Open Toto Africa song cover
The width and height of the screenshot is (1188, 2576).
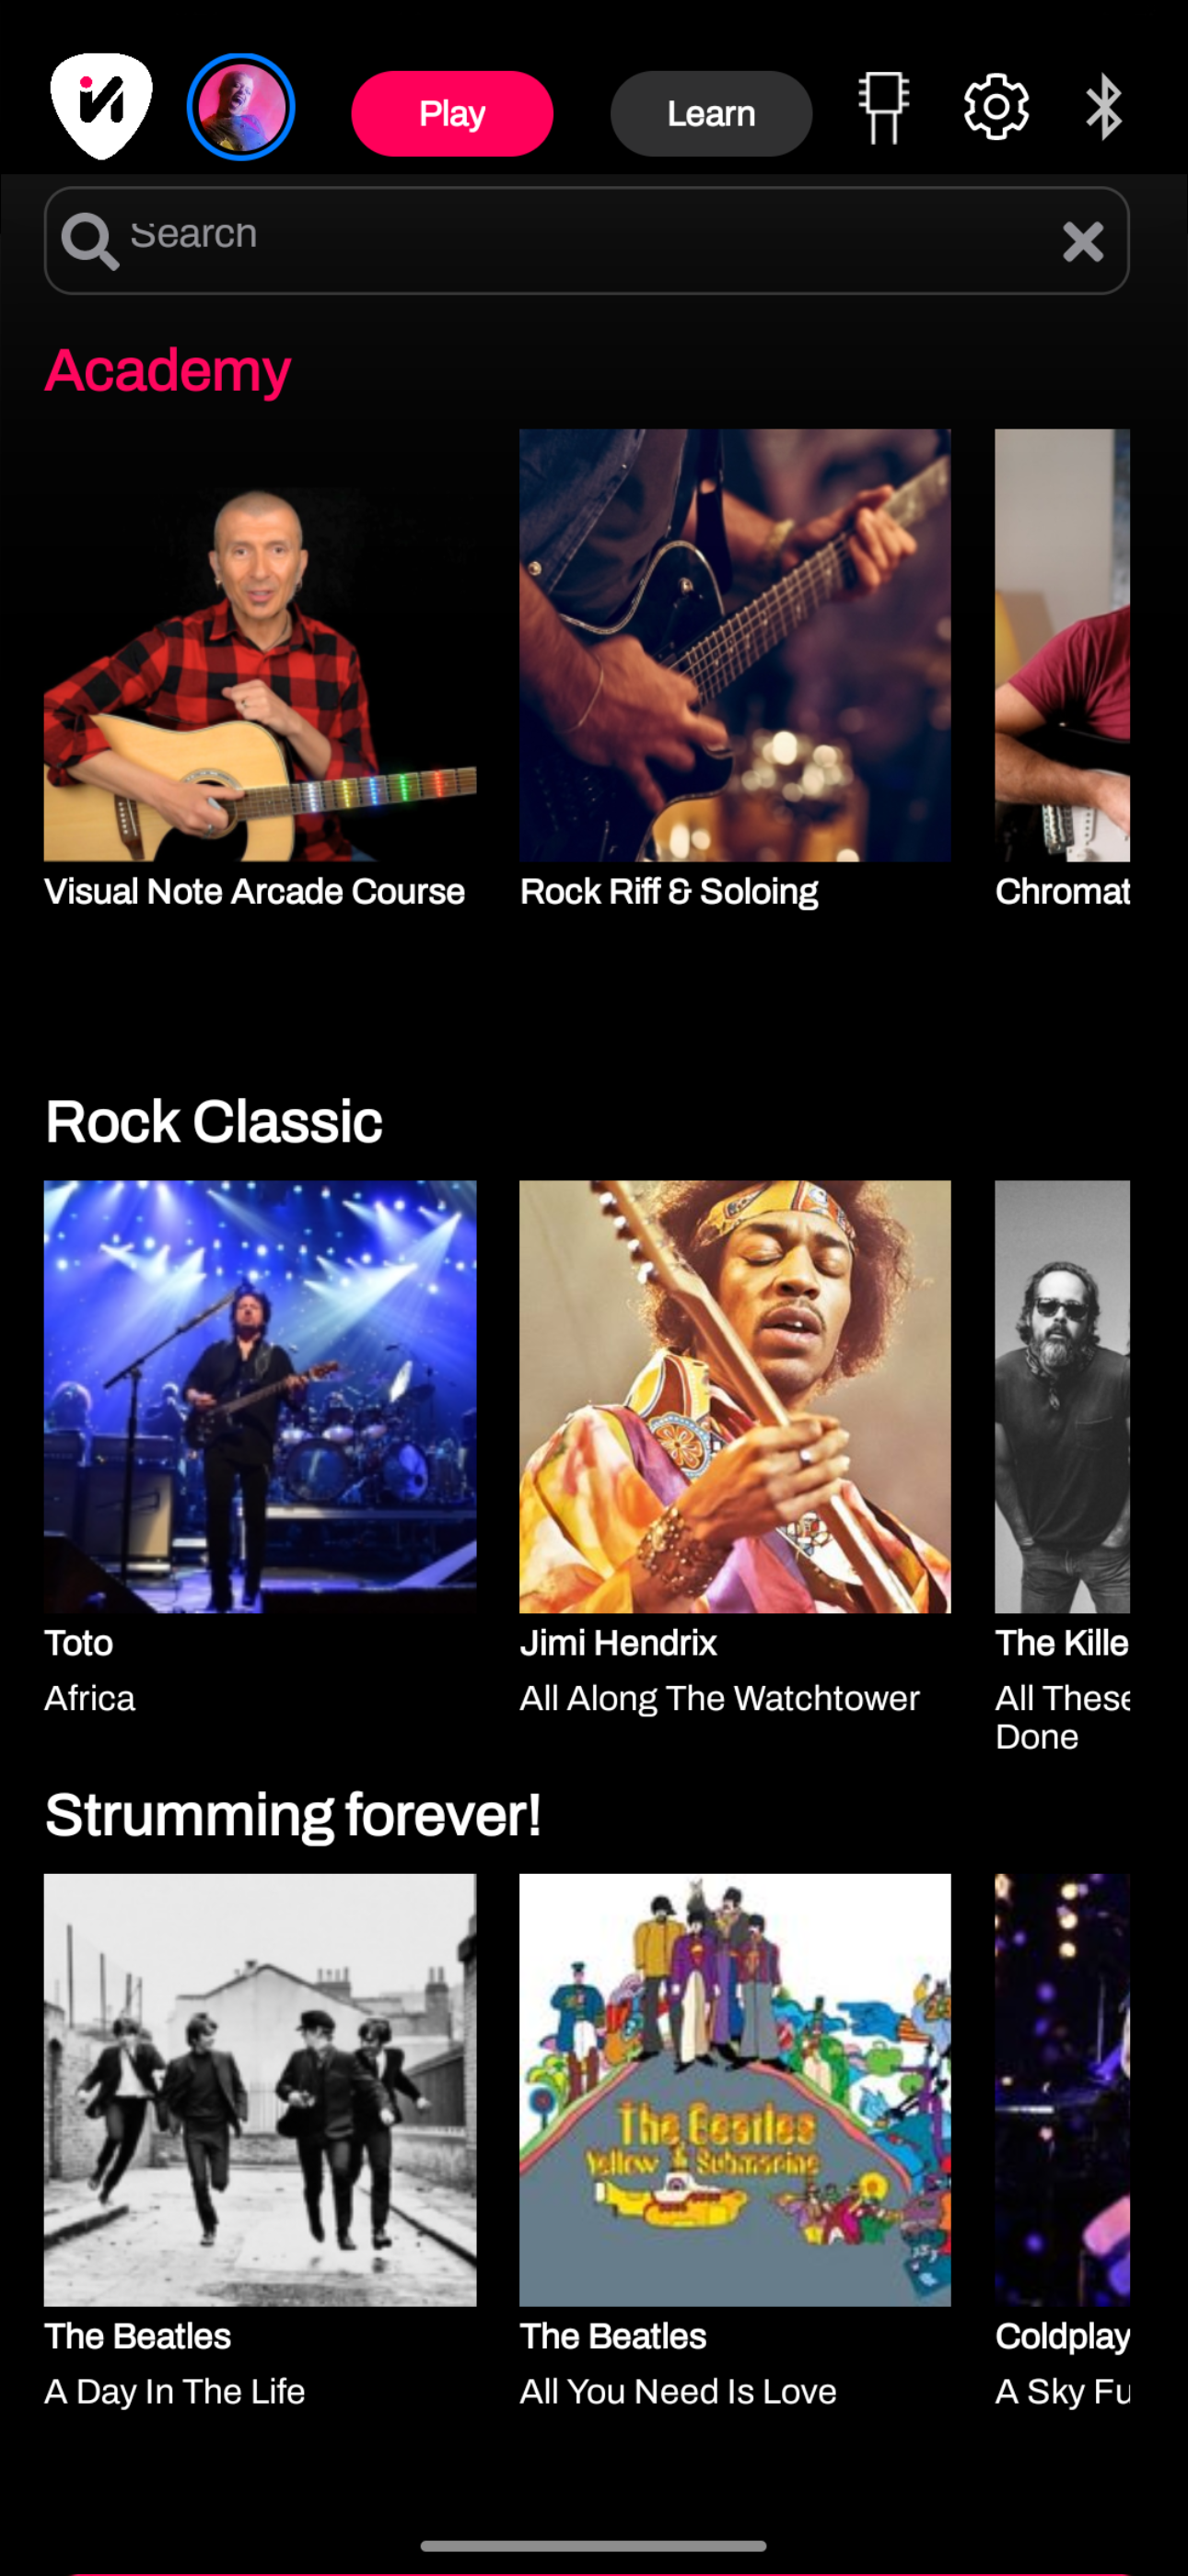[260, 1396]
